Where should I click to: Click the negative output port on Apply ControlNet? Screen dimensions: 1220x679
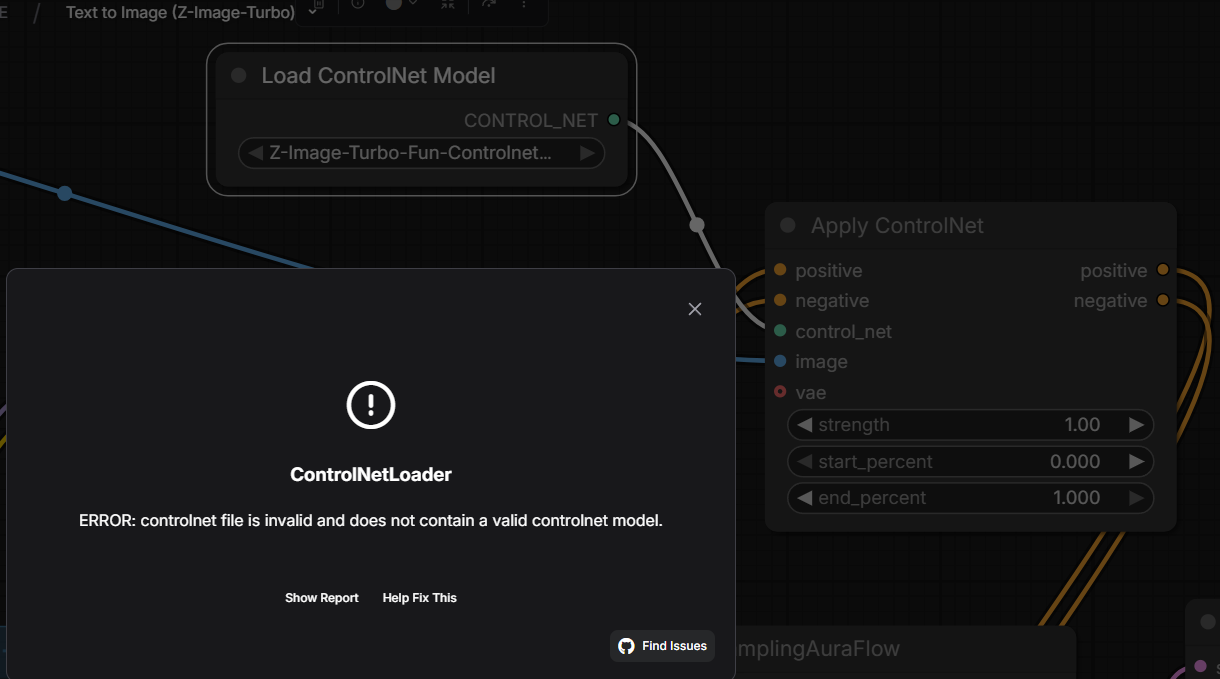pyautogui.click(x=1162, y=300)
